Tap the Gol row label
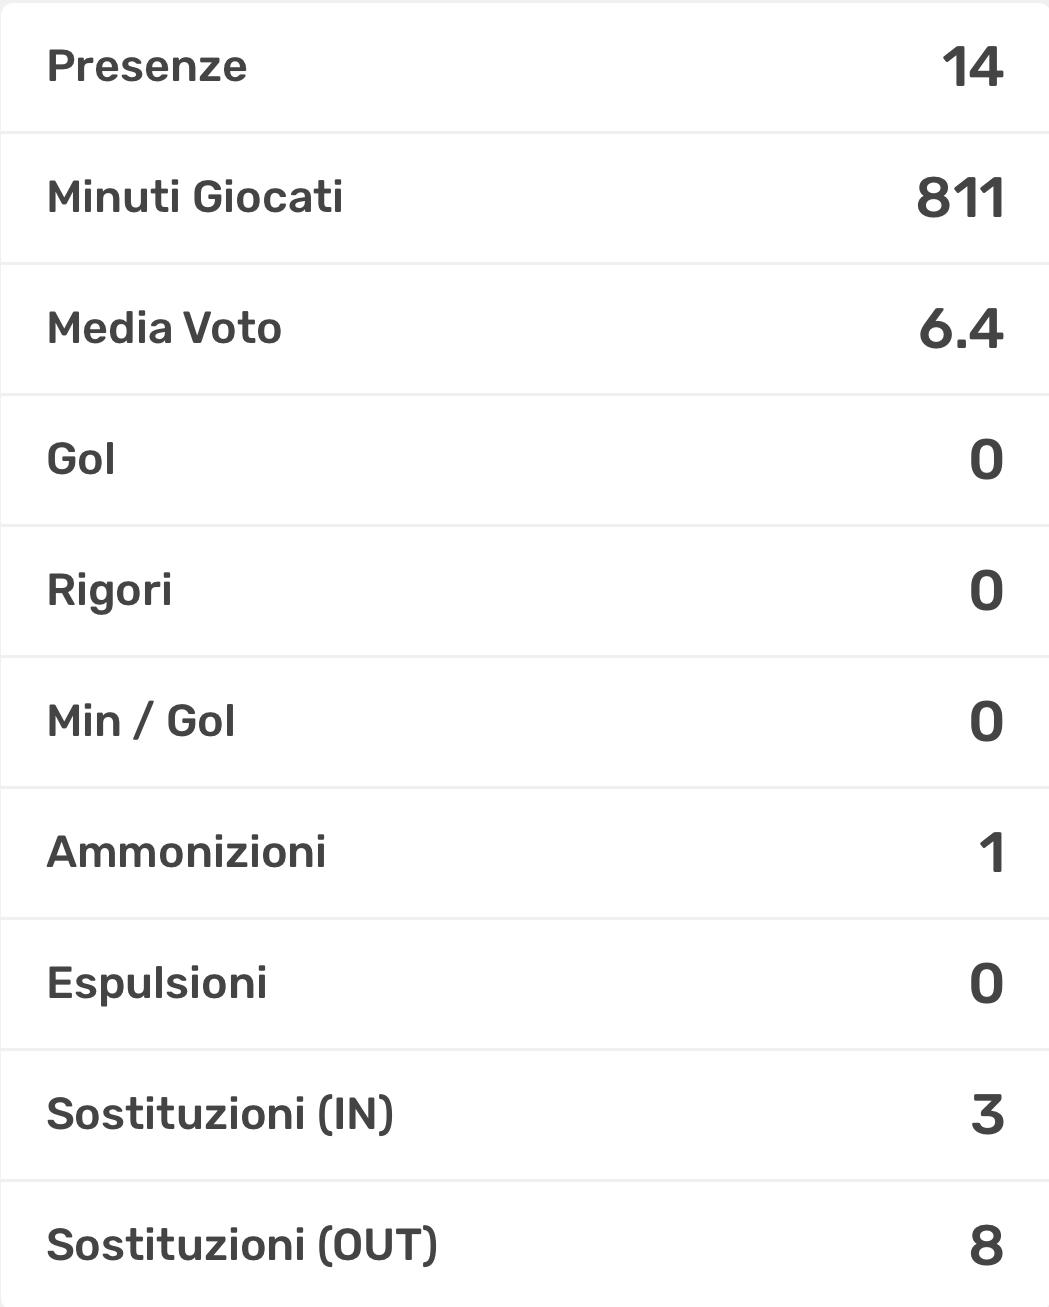This screenshot has height=1307, width=1049. [81, 459]
